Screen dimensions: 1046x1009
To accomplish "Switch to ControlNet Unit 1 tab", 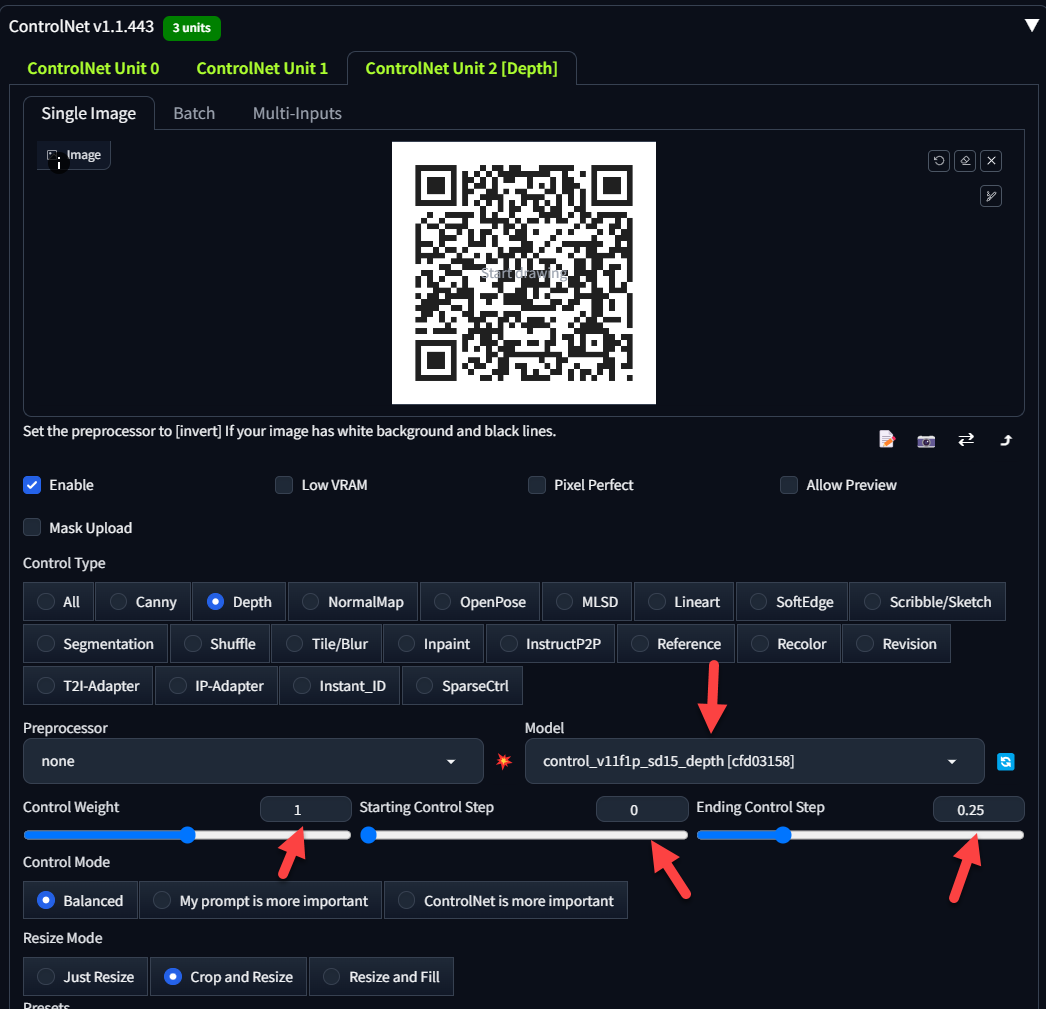I will [x=262, y=69].
